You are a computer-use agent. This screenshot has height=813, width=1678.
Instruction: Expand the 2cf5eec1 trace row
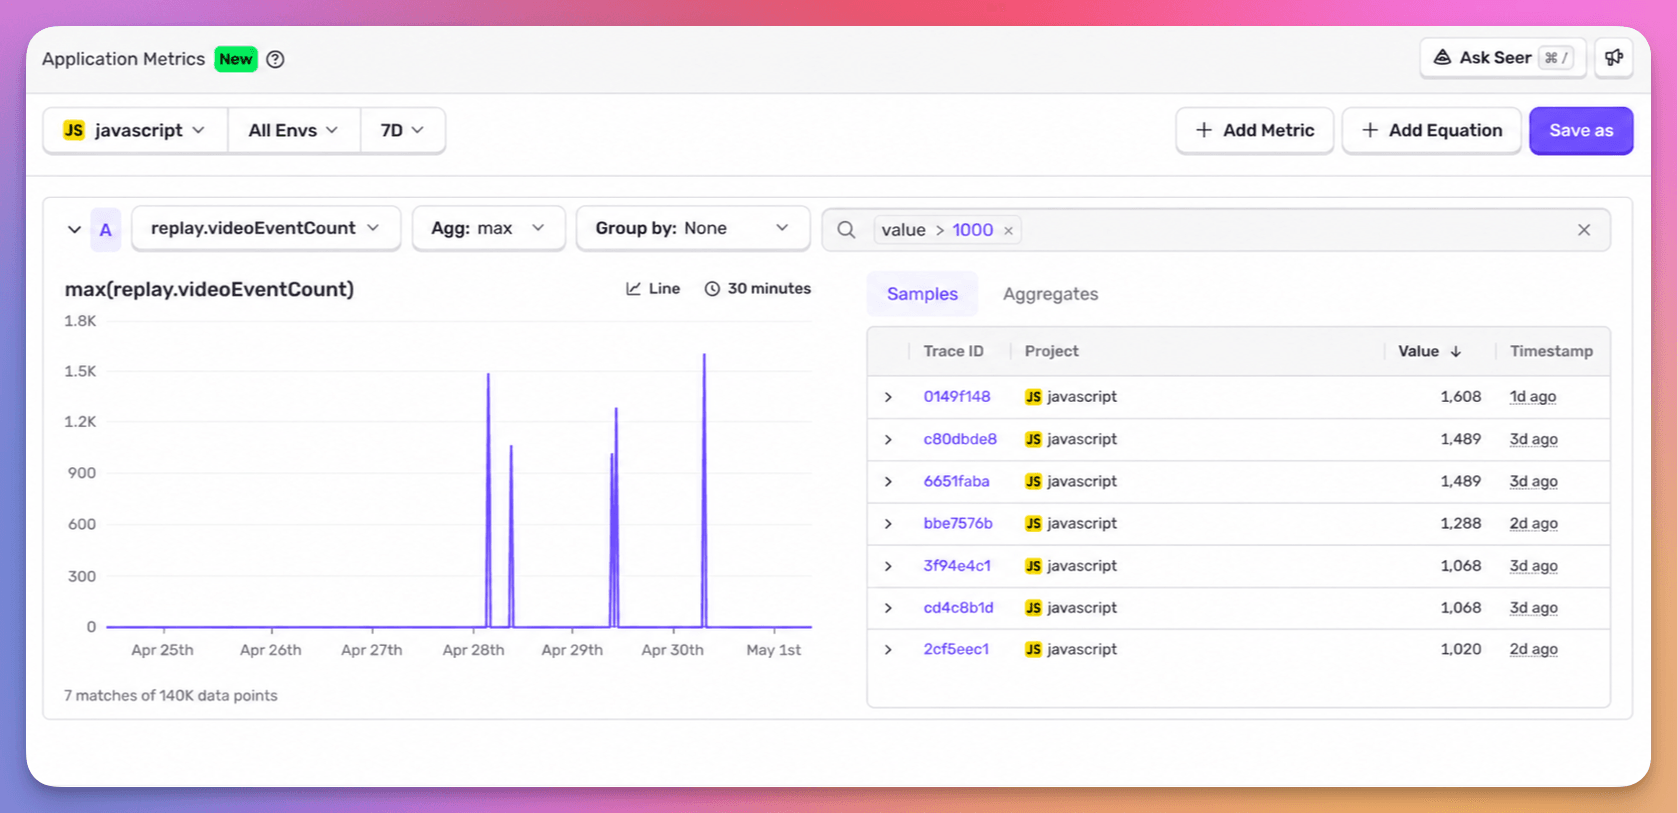(888, 650)
